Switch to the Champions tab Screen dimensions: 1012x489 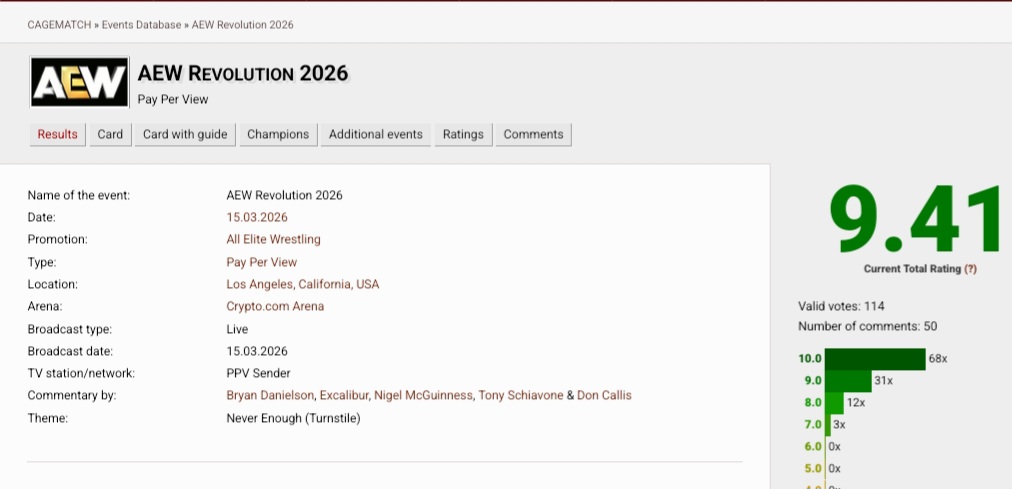278,134
